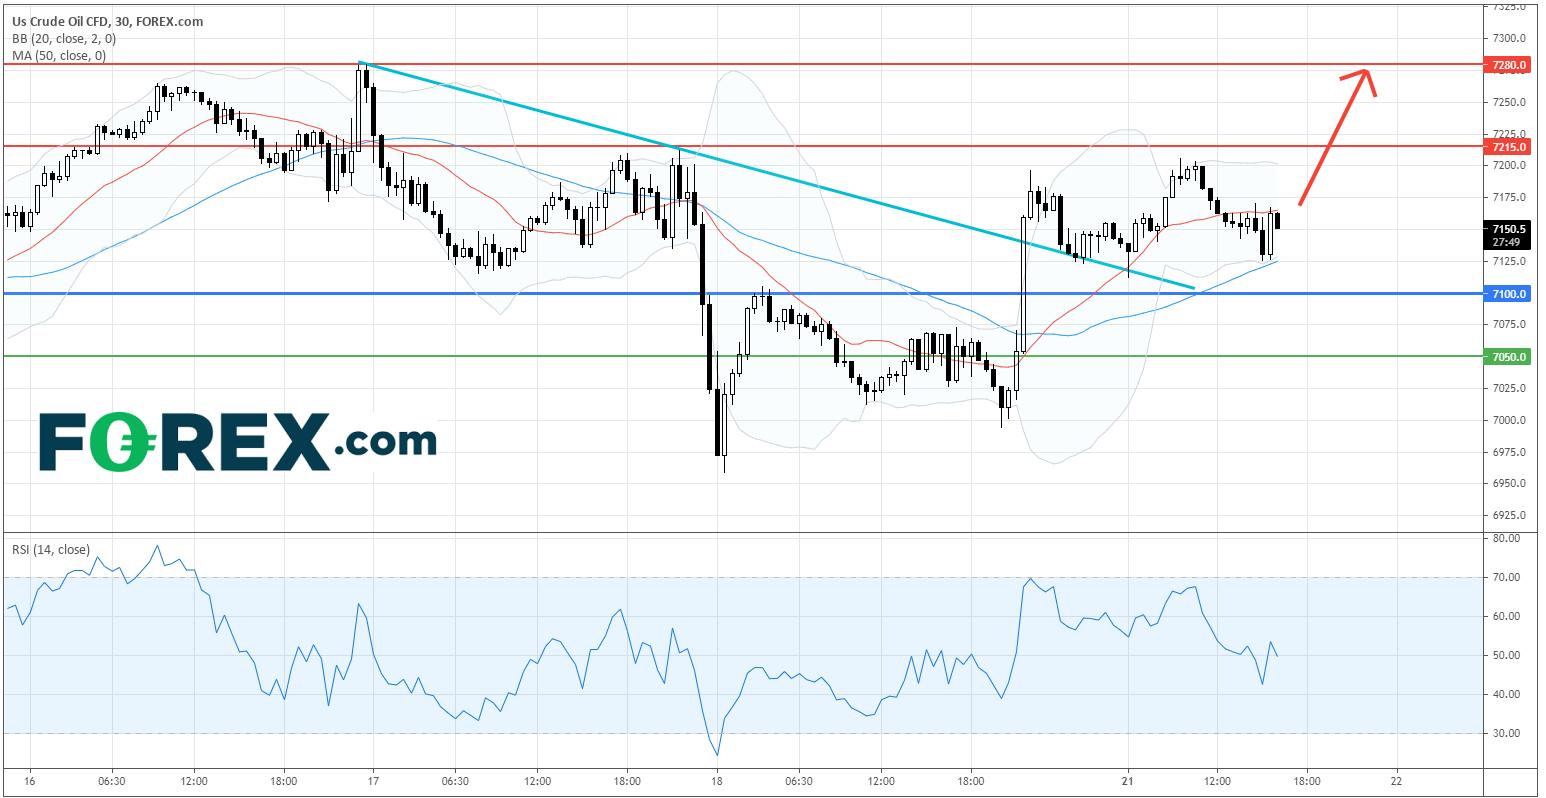Click the 80.00 RSI axis label
Image resolution: width=1546 pixels, height=798 pixels.
click(1505, 538)
